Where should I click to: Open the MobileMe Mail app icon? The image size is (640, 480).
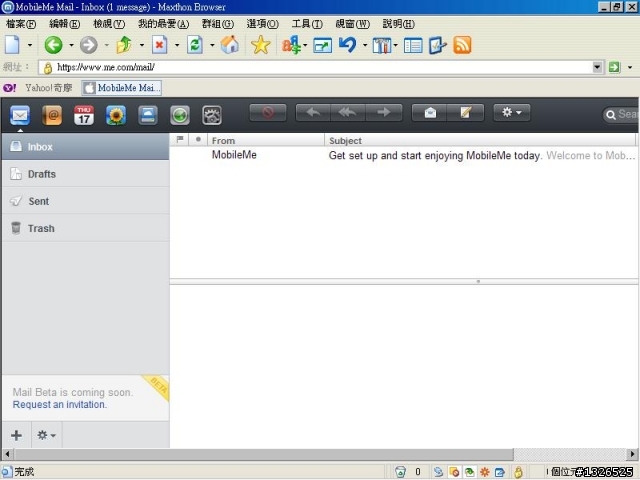(x=20, y=116)
